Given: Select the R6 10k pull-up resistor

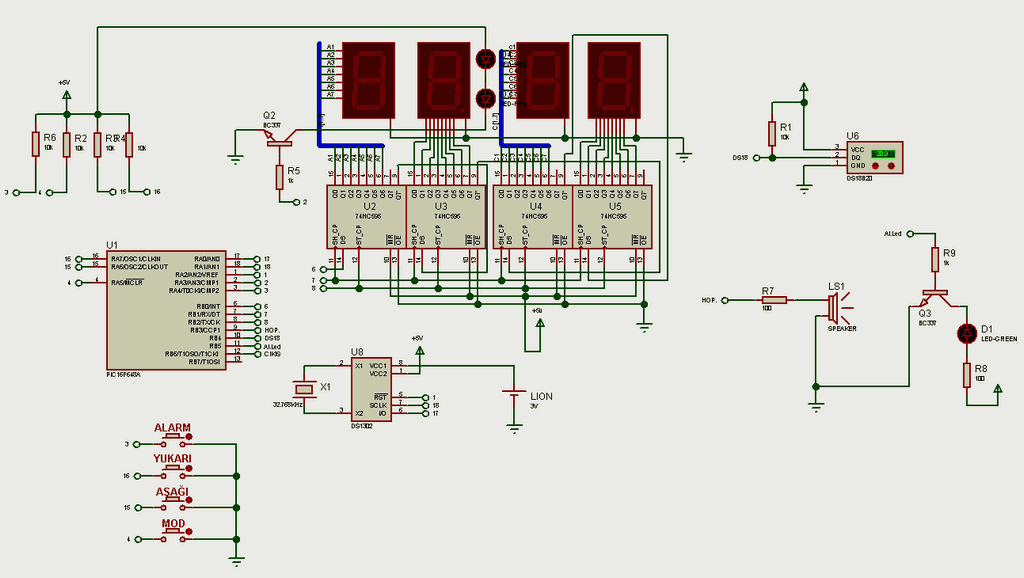Looking at the screenshot, I should click(x=36, y=144).
